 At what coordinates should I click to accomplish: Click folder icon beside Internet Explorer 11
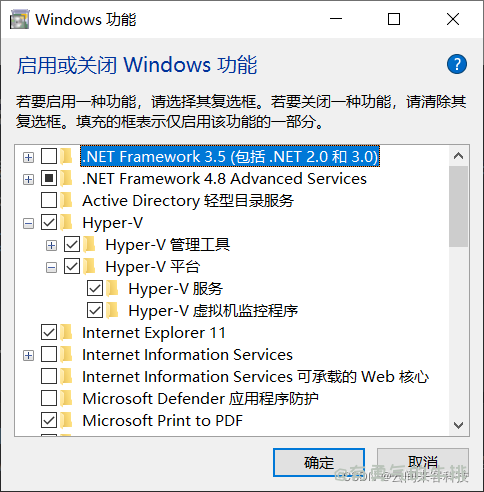(x=66, y=333)
